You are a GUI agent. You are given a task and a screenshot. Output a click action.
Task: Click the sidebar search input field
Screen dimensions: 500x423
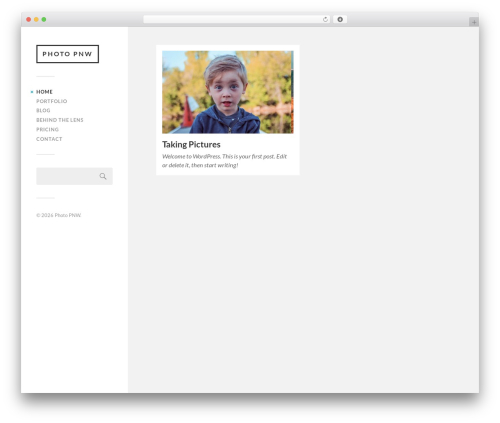click(x=74, y=176)
